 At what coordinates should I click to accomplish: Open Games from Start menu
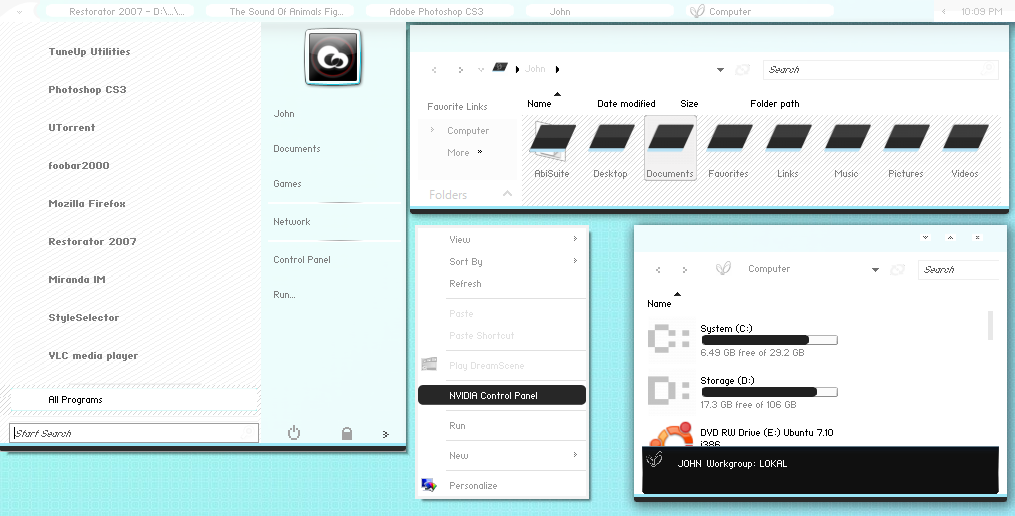pyautogui.click(x=287, y=184)
